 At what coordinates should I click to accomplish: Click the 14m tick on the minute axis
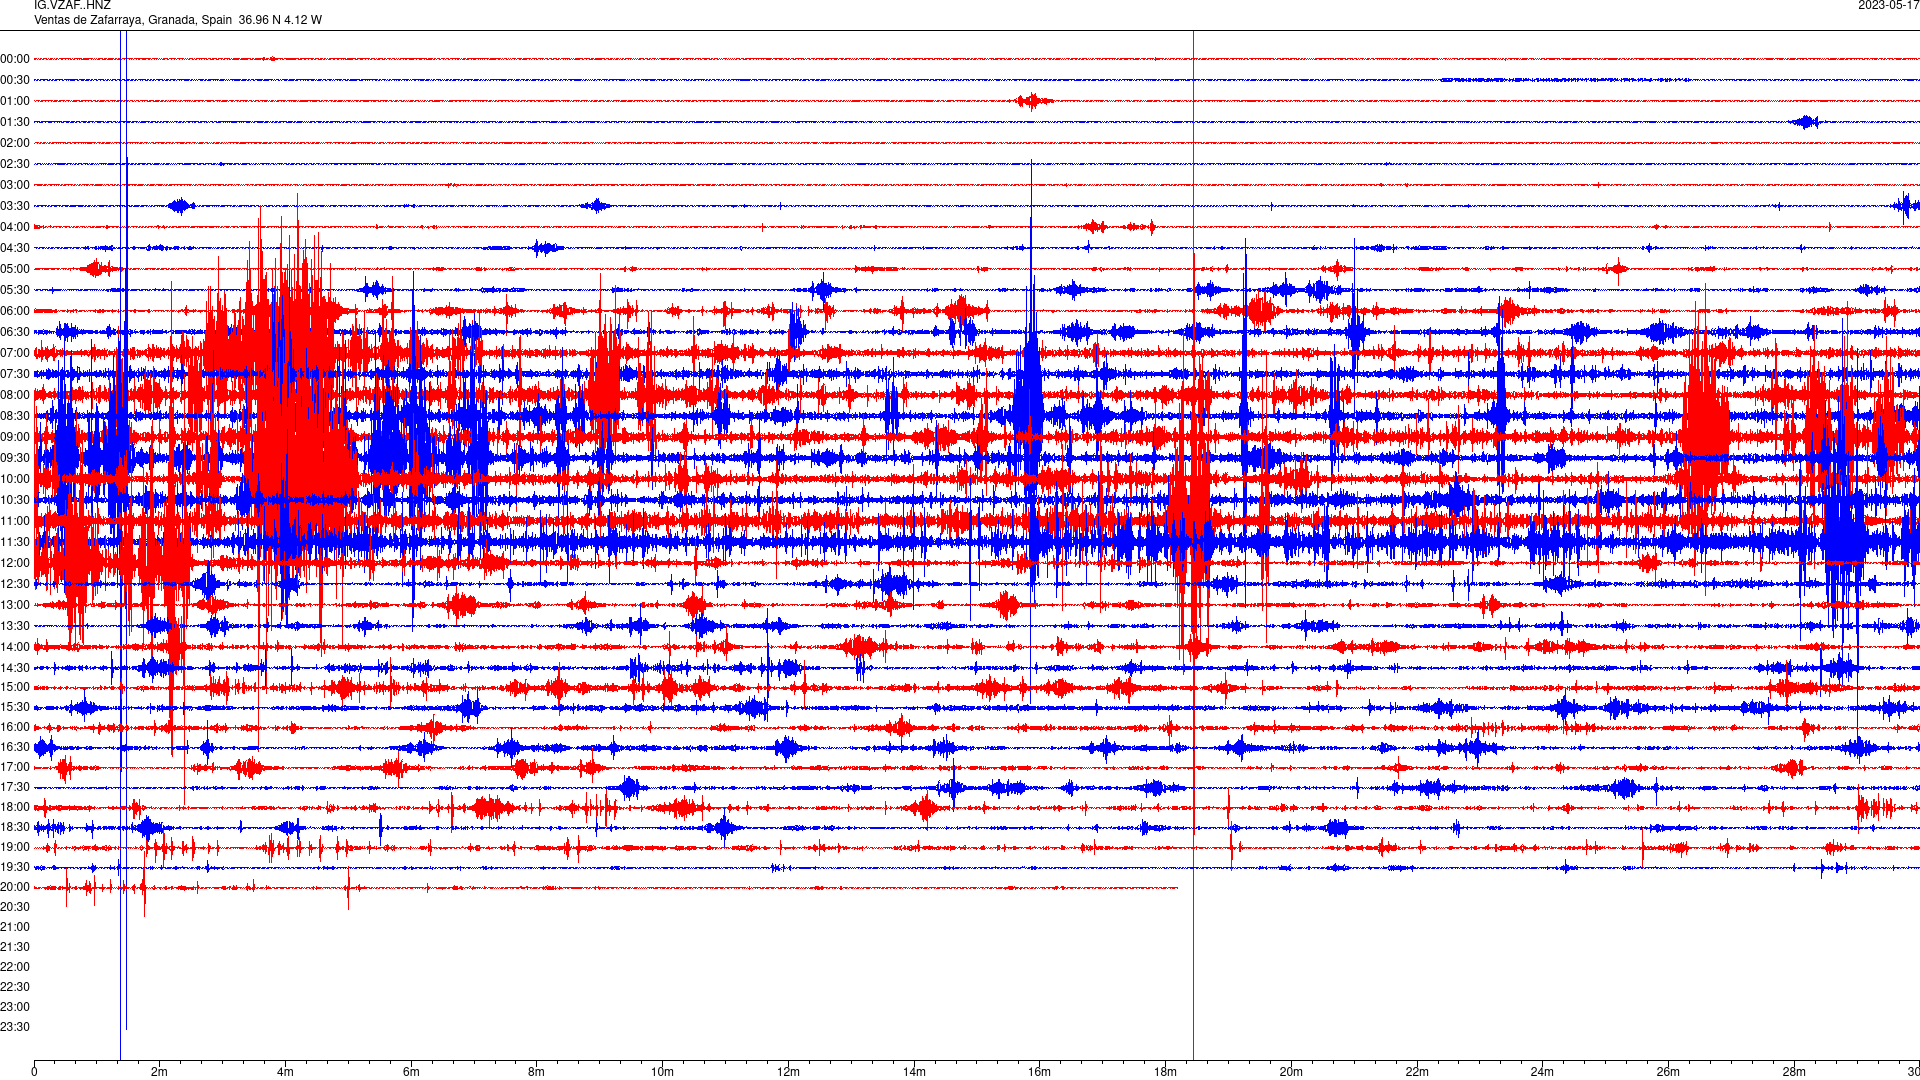tap(914, 1072)
